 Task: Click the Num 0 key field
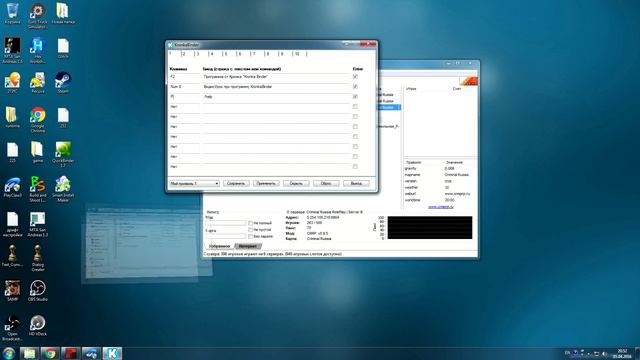[x=184, y=87]
